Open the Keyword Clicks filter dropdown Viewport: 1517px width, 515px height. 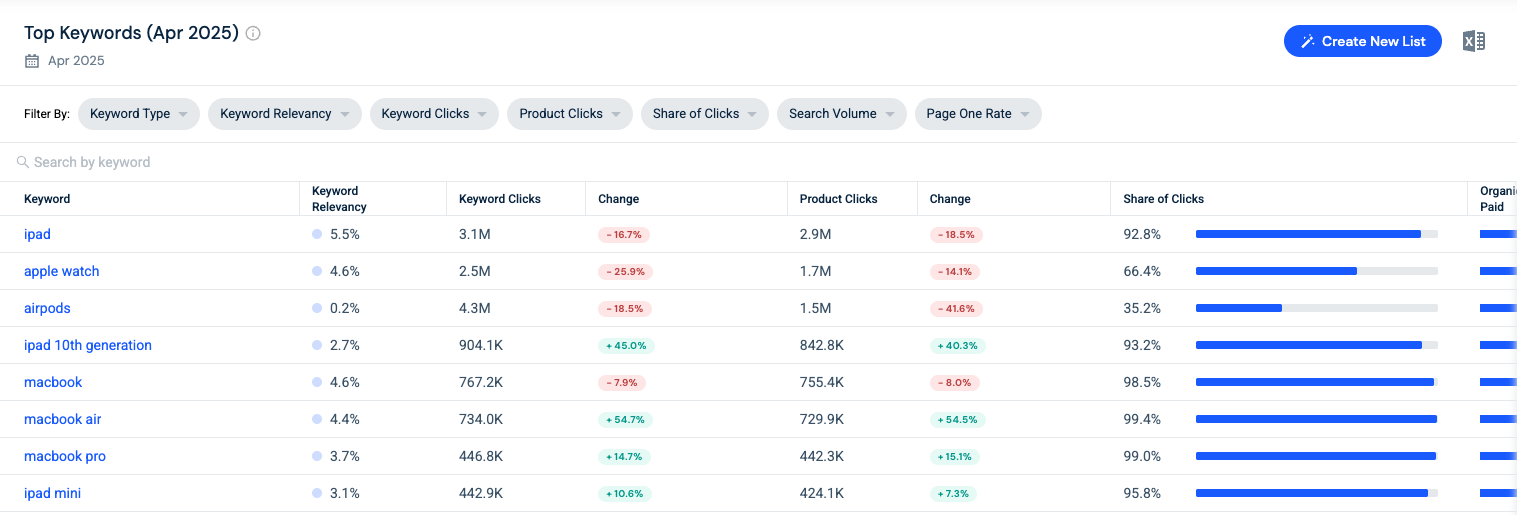pos(435,114)
